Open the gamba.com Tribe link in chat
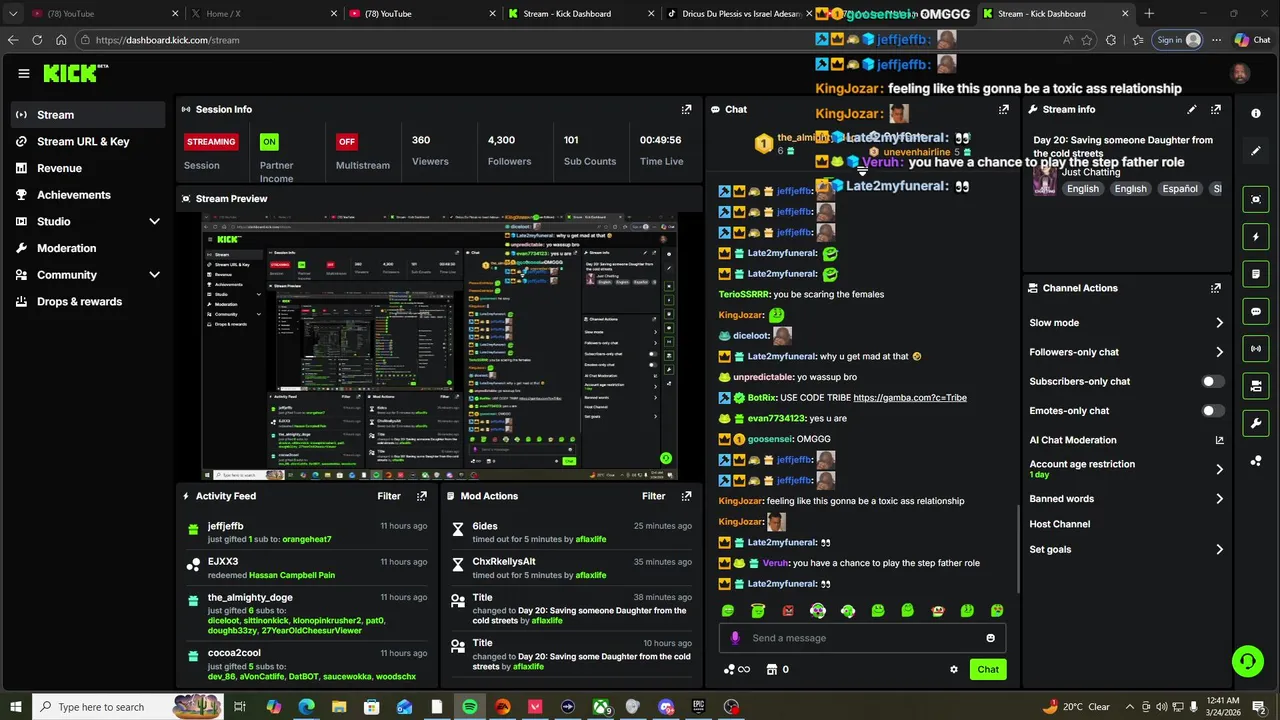1280x720 pixels. [910, 398]
